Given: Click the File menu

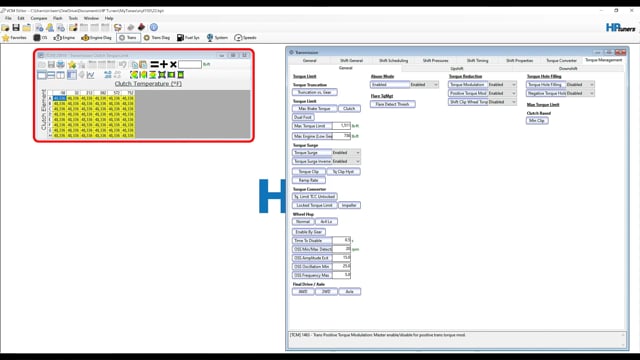Looking at the screenshot, I should [8, 18].
